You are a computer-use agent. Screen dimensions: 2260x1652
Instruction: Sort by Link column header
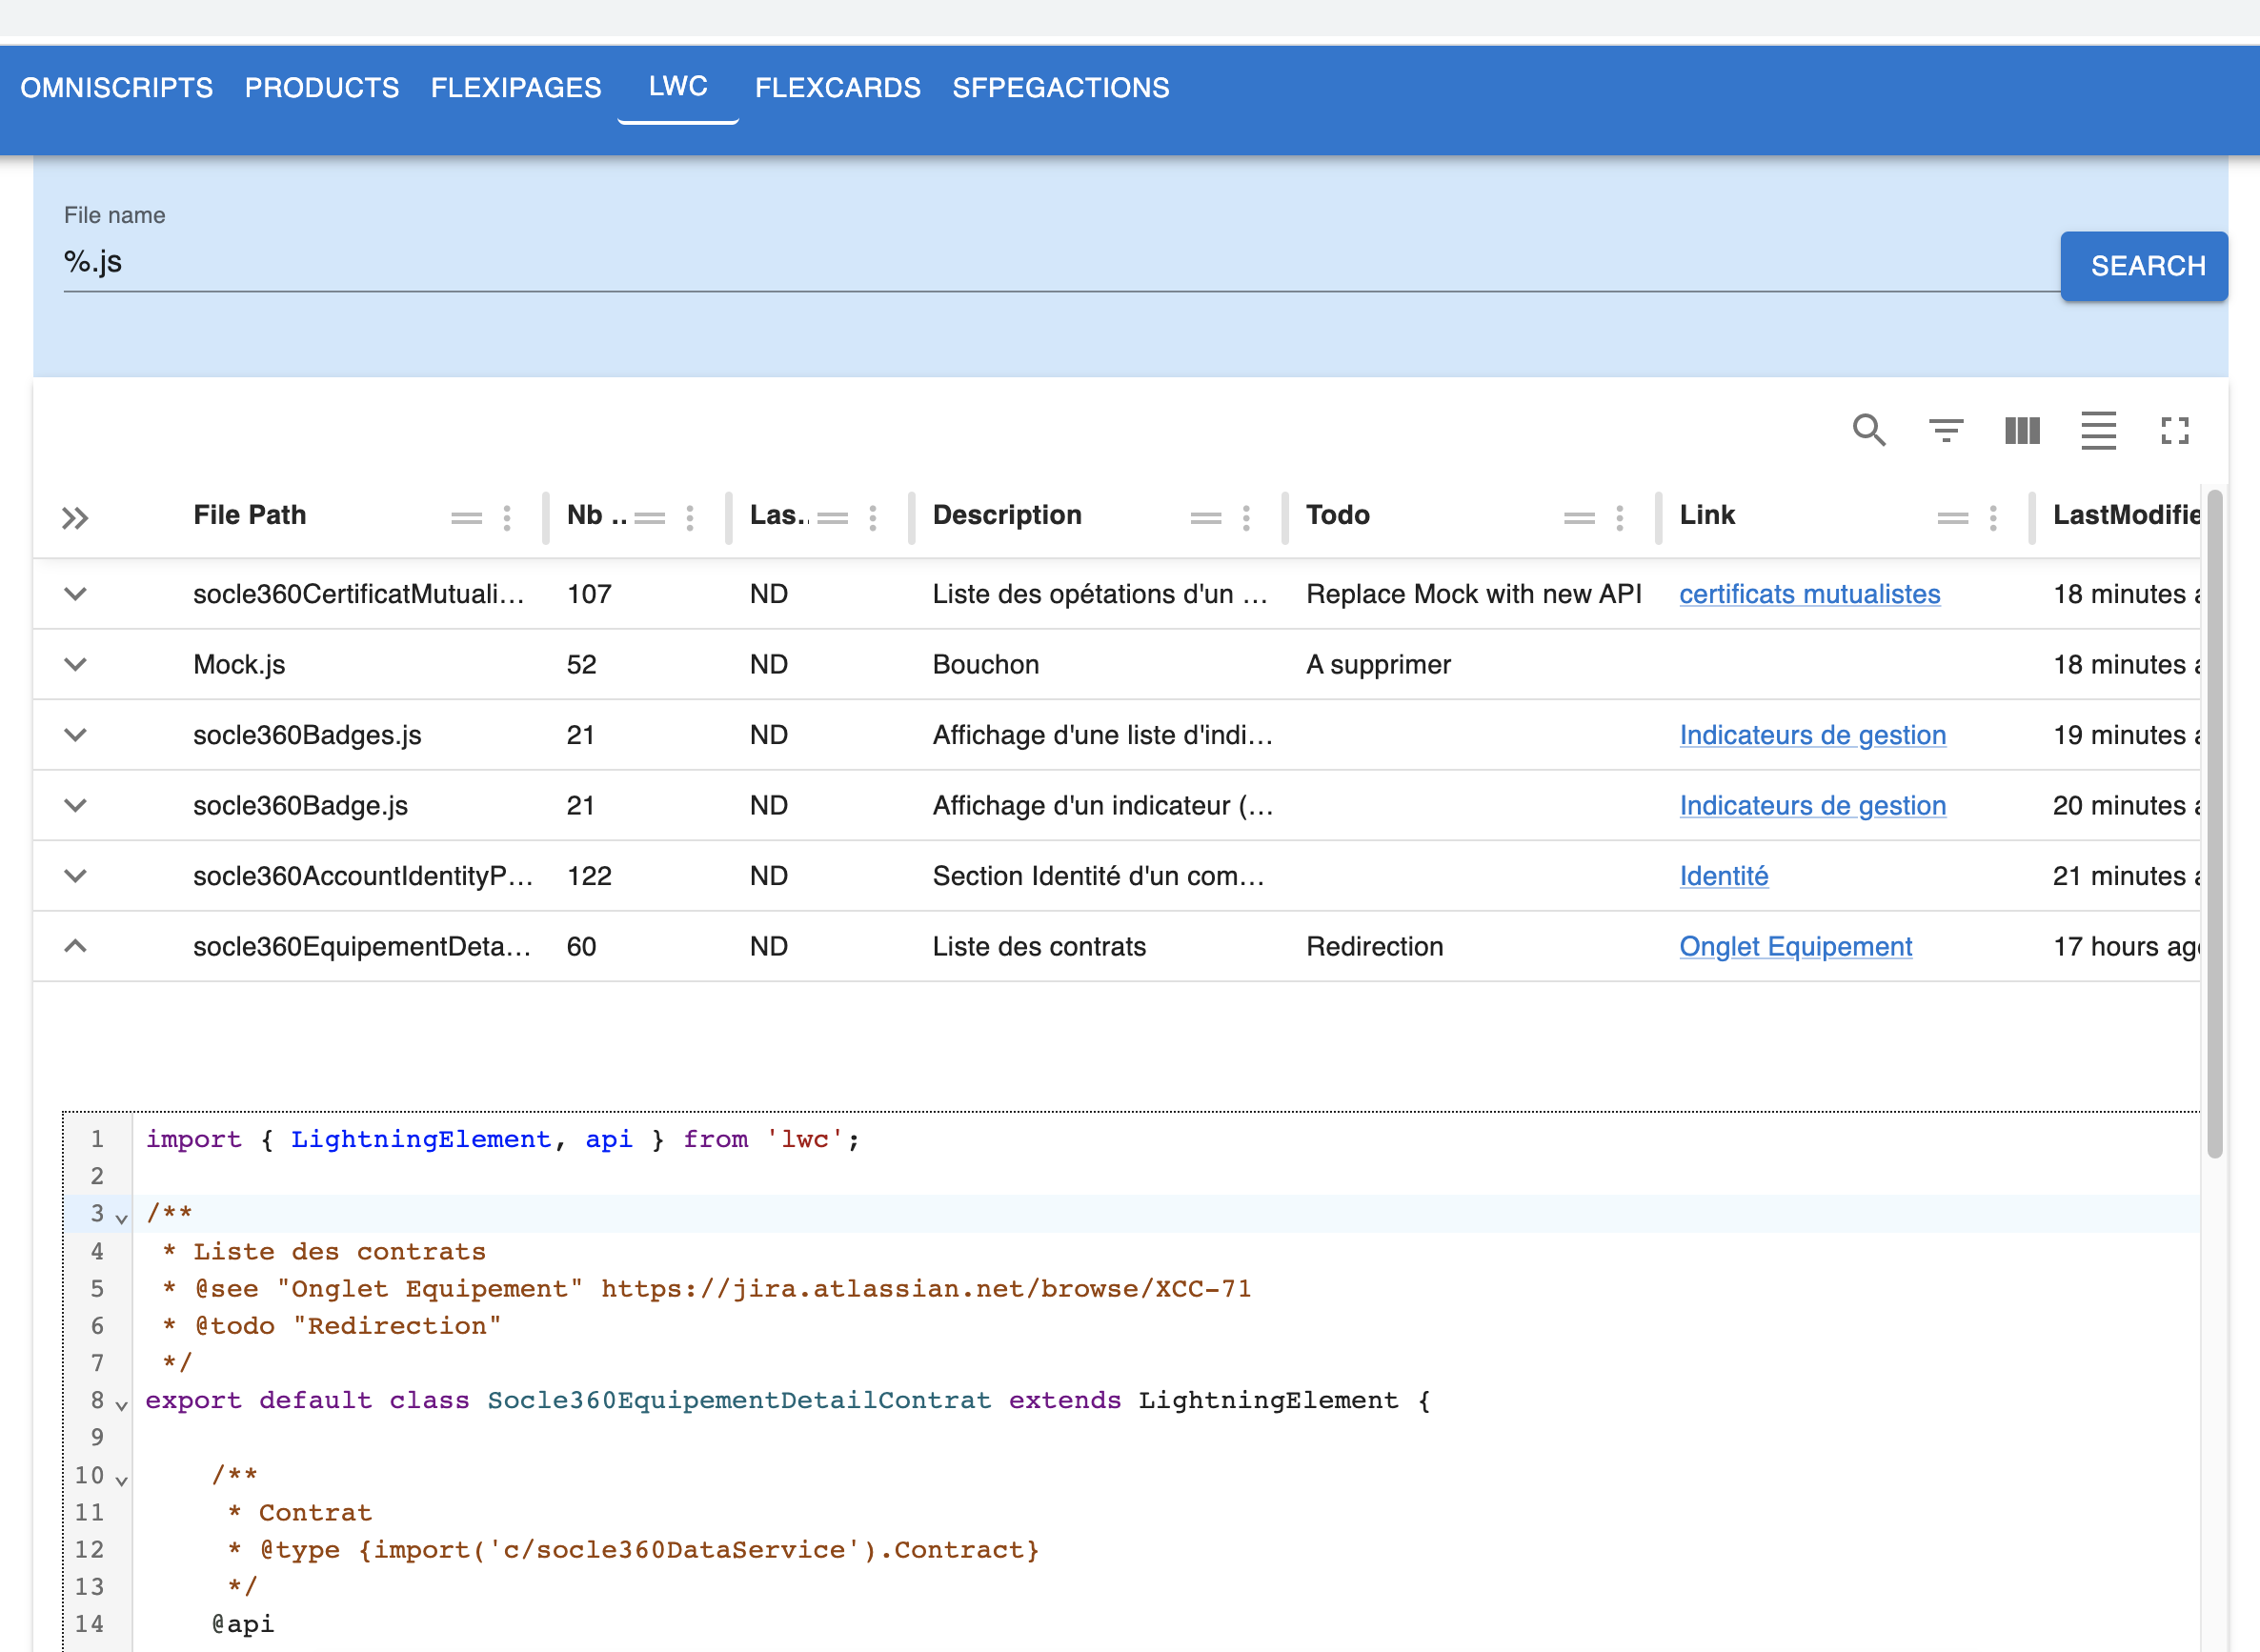[1707, 515]
